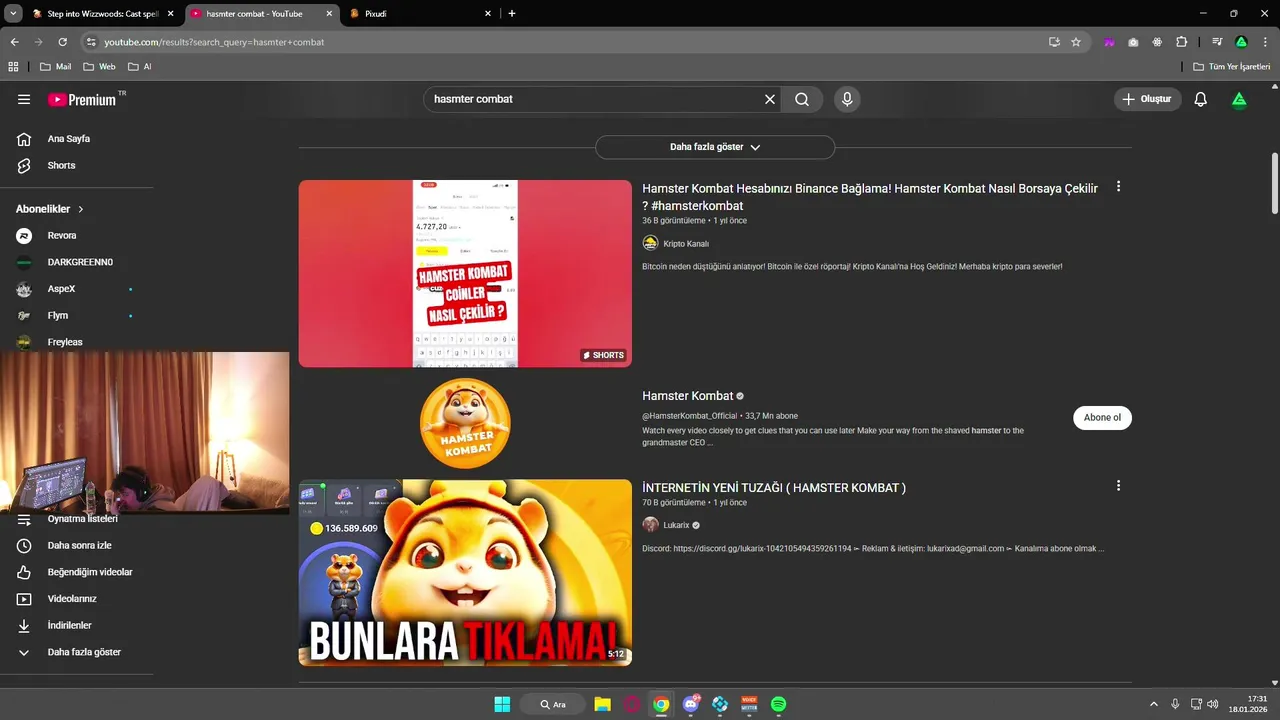
Task: Open the Hamster Kombat channel logo
Action: pyautogui.click(x=465, y=423)
